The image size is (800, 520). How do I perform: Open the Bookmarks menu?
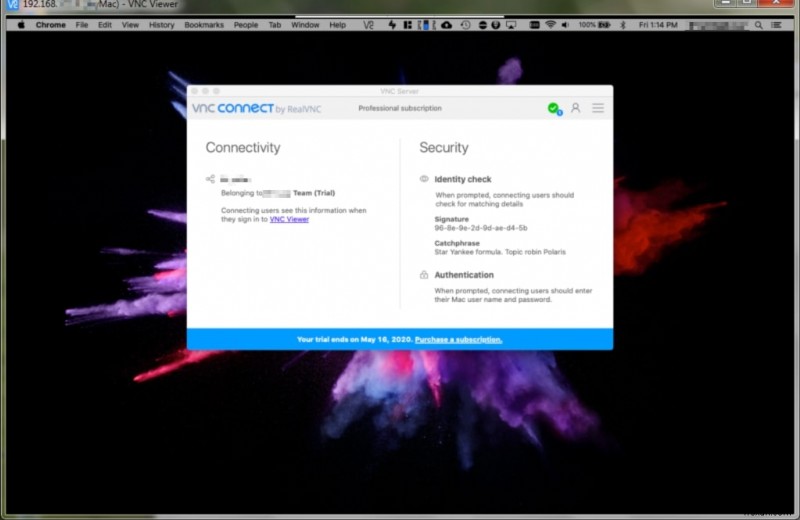204,24
